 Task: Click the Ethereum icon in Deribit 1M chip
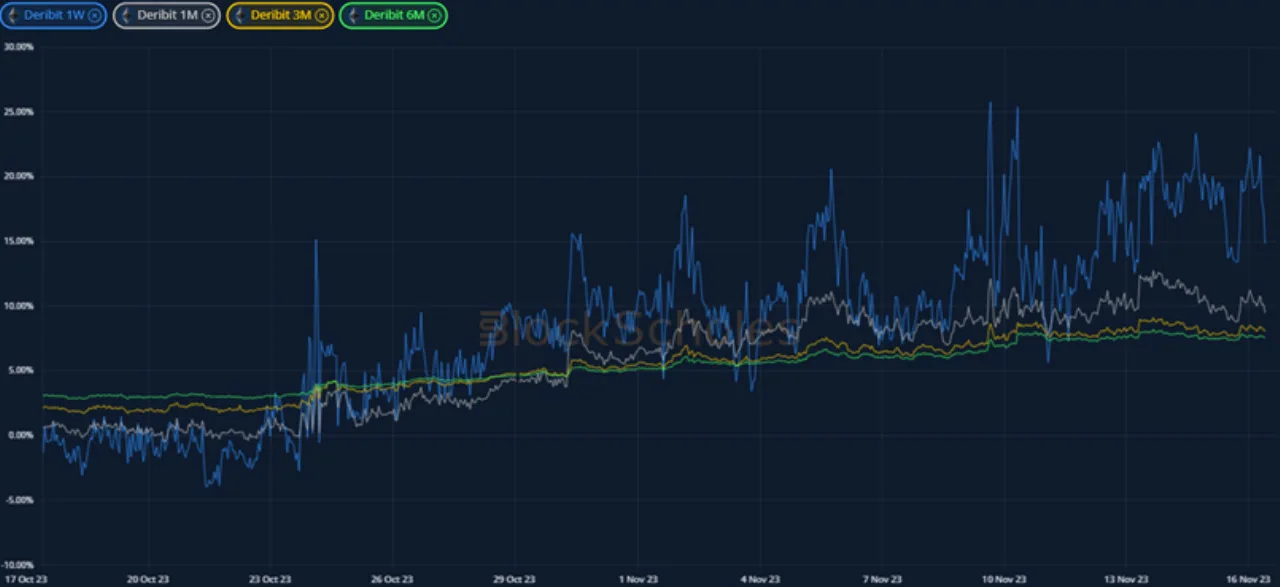(127, 15)
